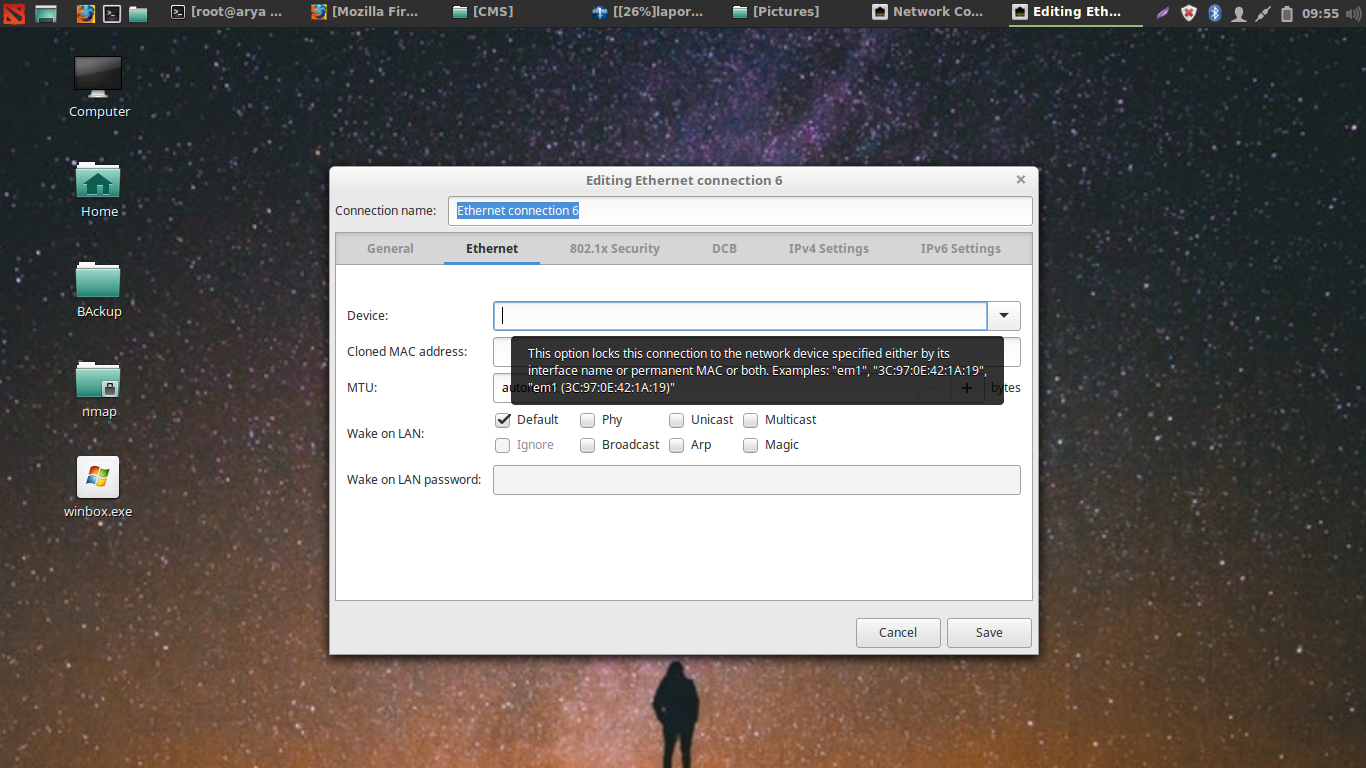Switch to the General tab
1366x768 pixels.
390,248
